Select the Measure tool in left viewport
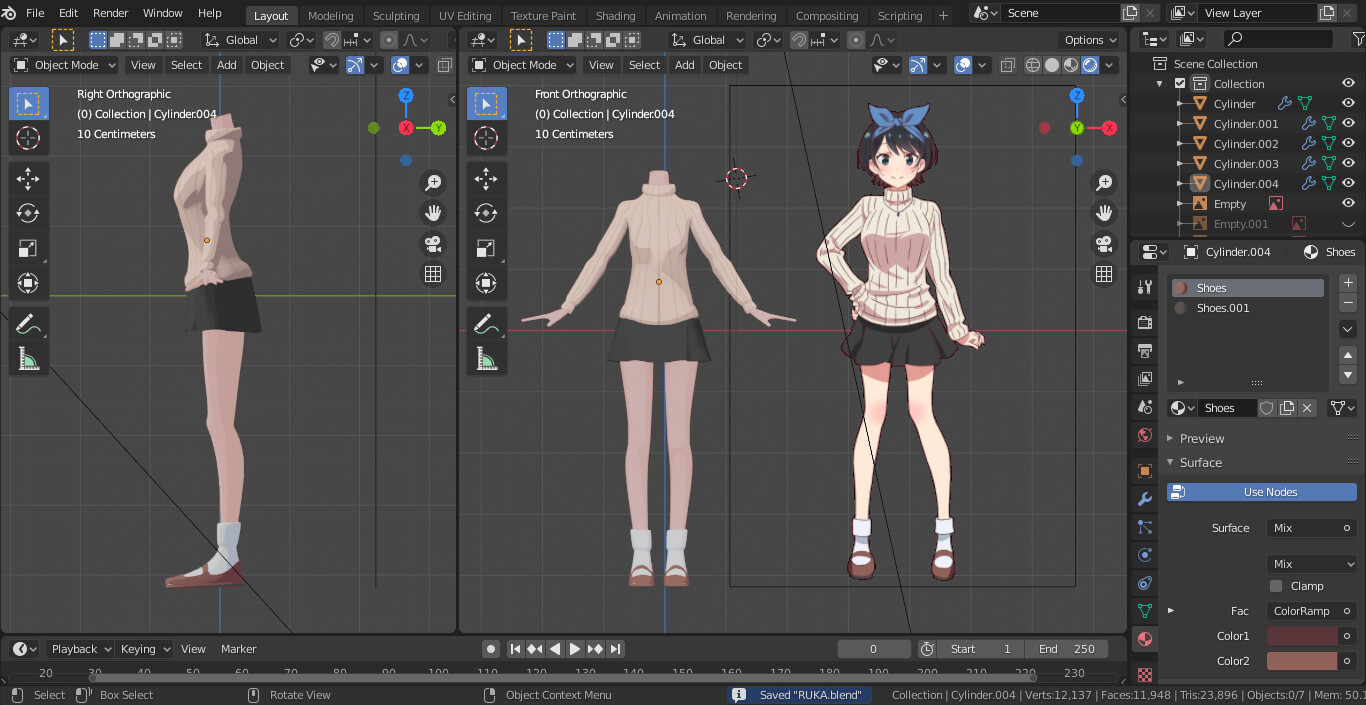1366x705 pixels. coord(28,358)
